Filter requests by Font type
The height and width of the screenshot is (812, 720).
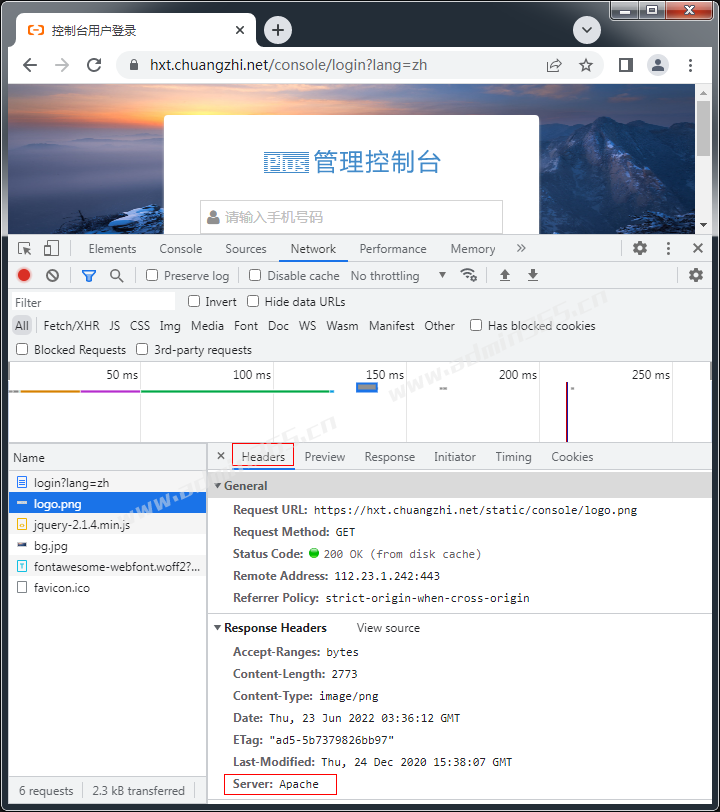click(246, 326)
